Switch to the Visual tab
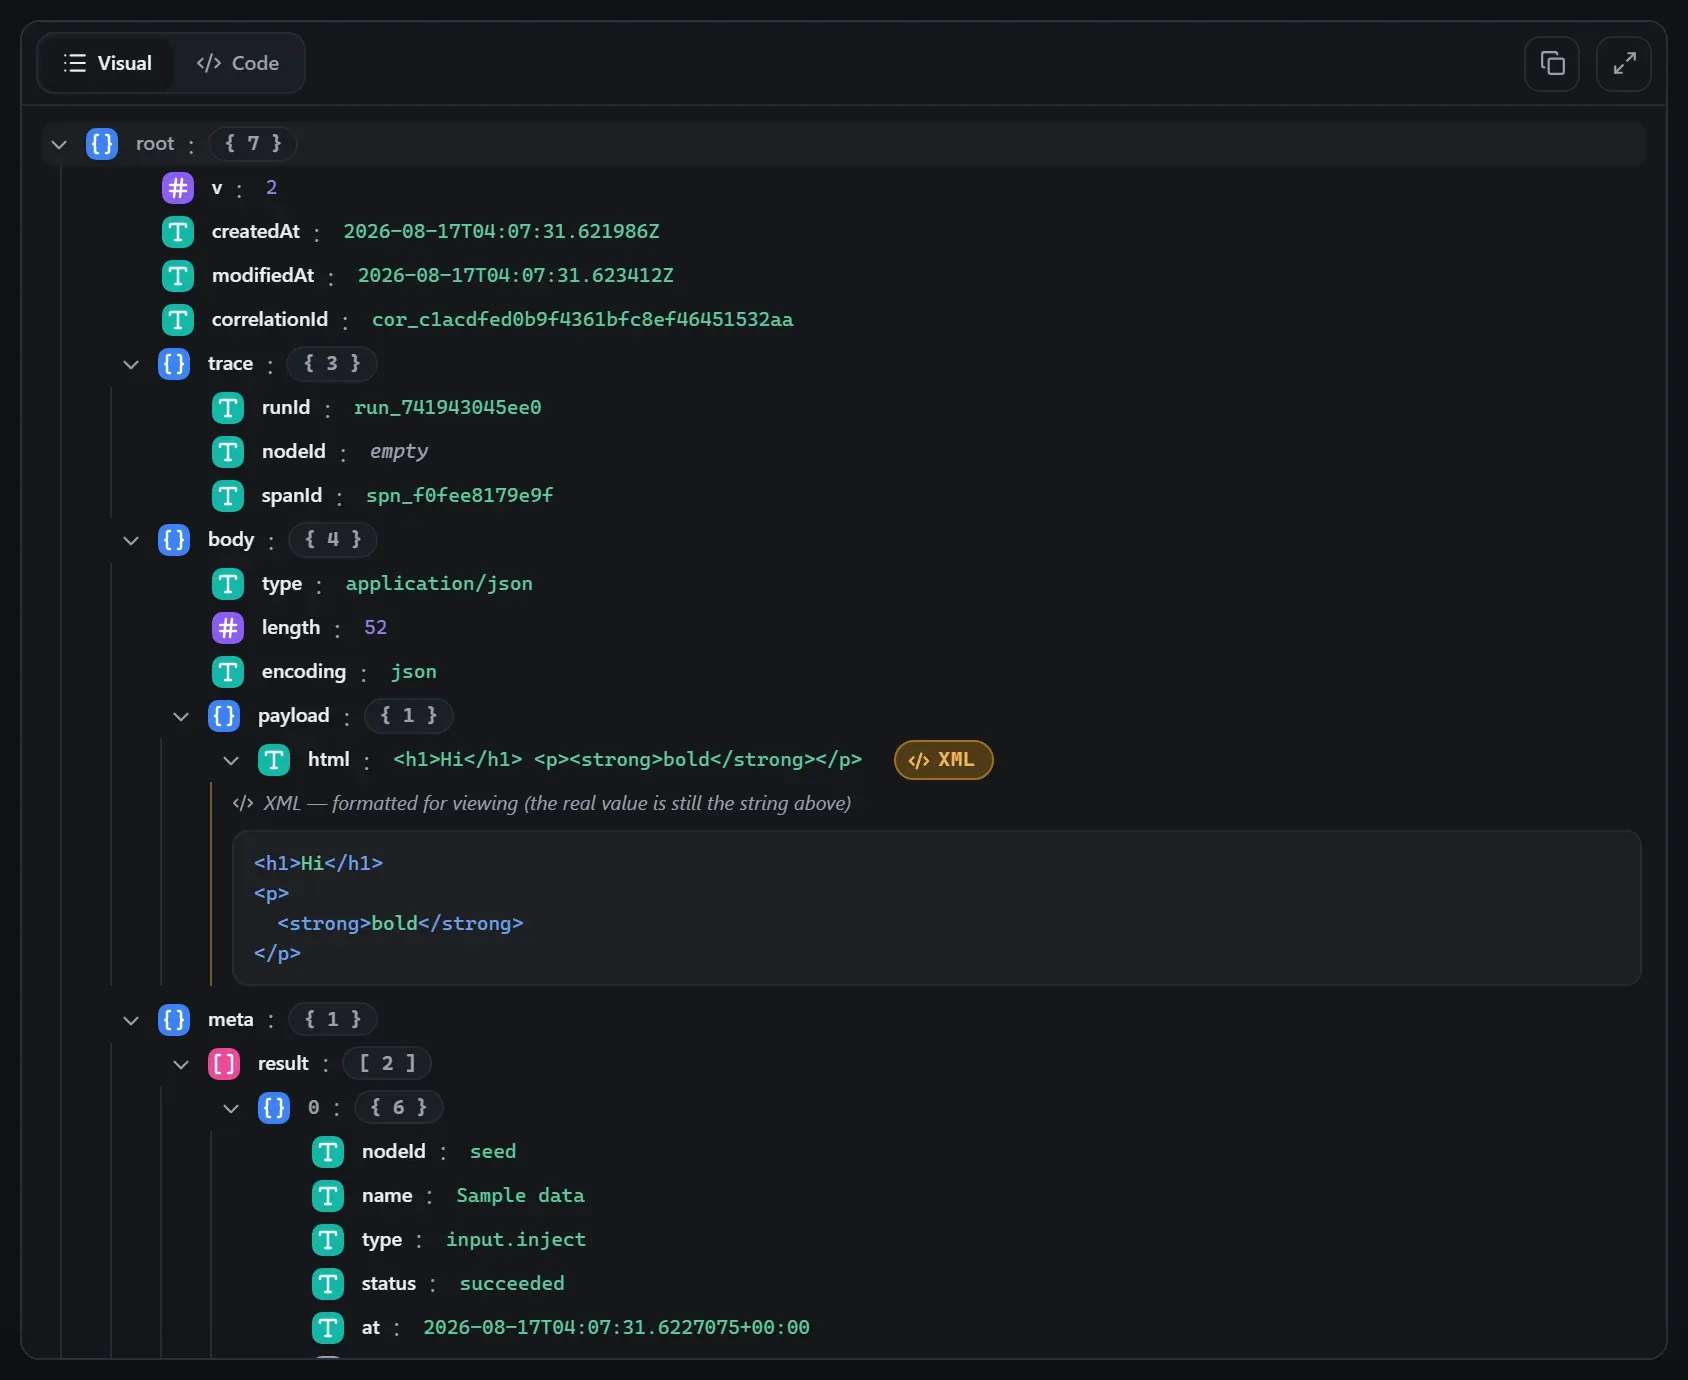The width and height of the screenshot is (1688, 1380). [x=107, y=63]
